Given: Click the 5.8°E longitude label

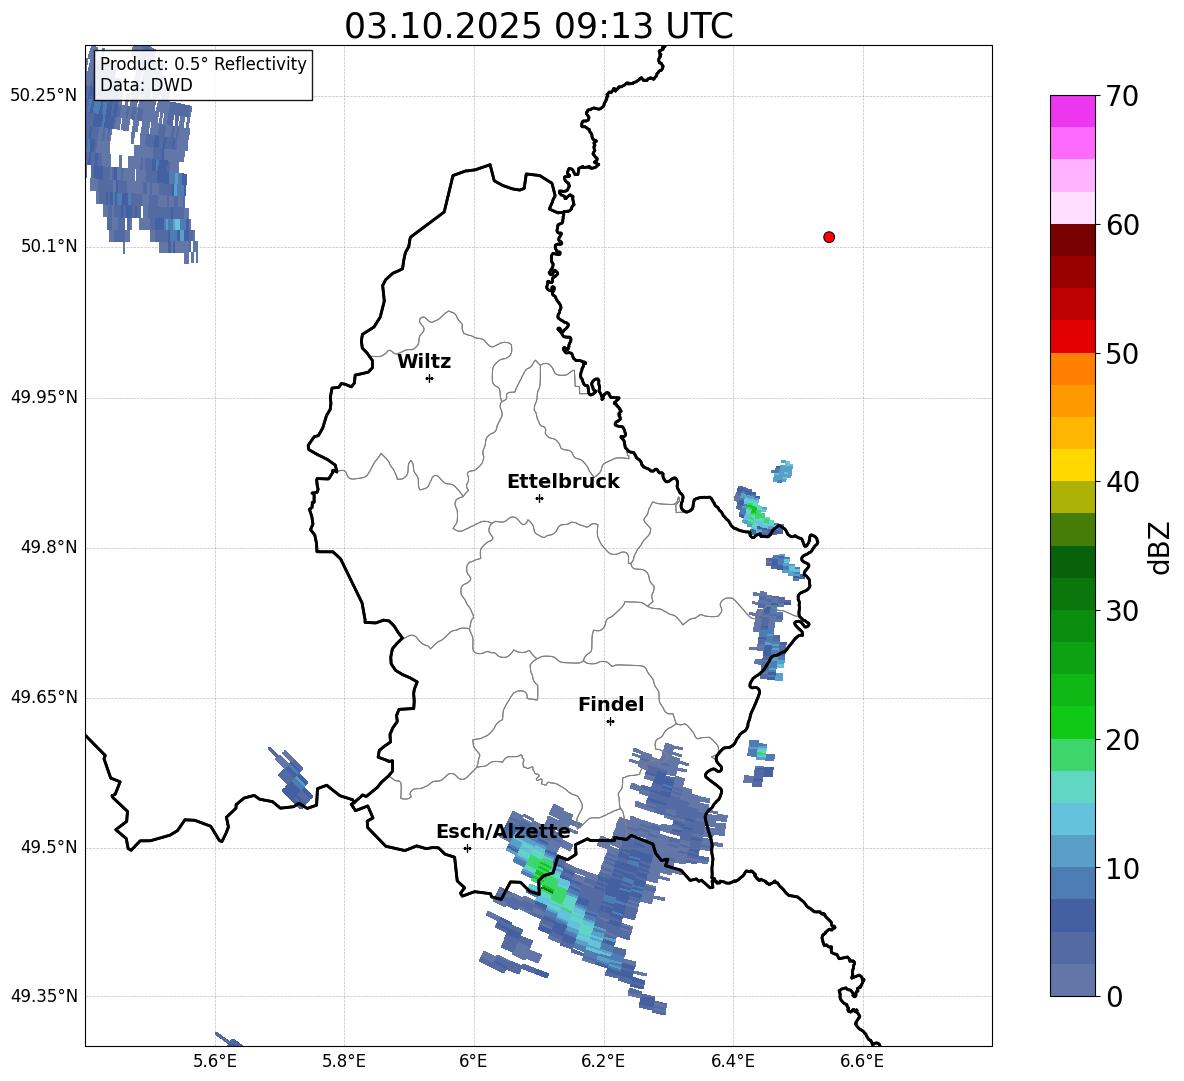Looking at the screenshot, I should (x=344, y=1061).
